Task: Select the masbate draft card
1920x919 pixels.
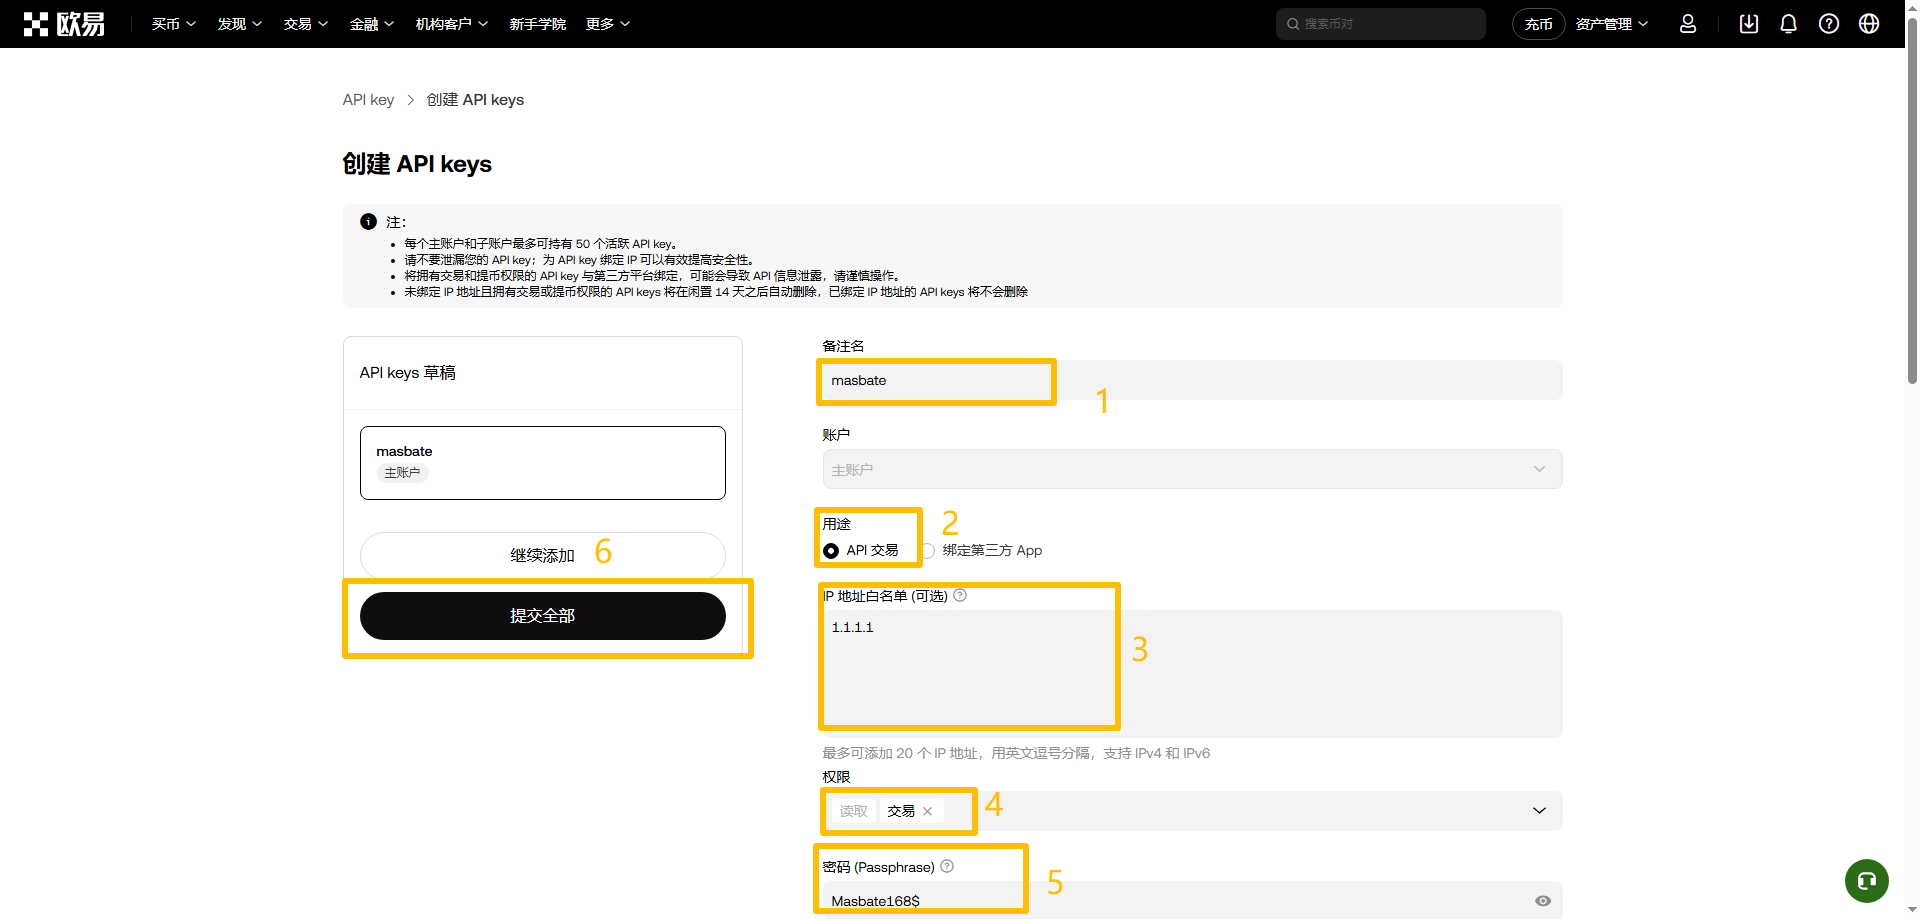Action: coord(543,463)
